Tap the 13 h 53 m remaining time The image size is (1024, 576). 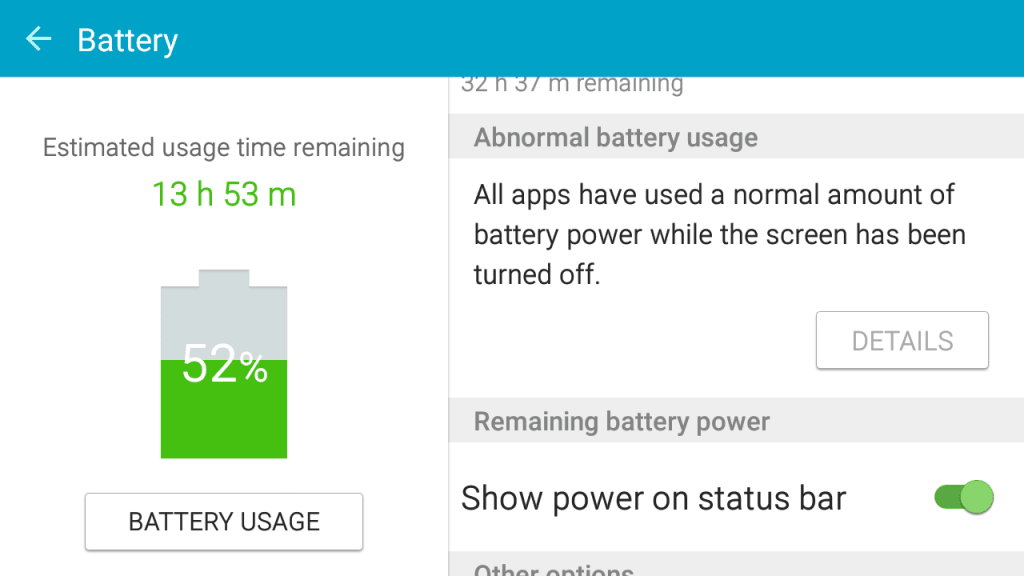click(x=224, y=195)
